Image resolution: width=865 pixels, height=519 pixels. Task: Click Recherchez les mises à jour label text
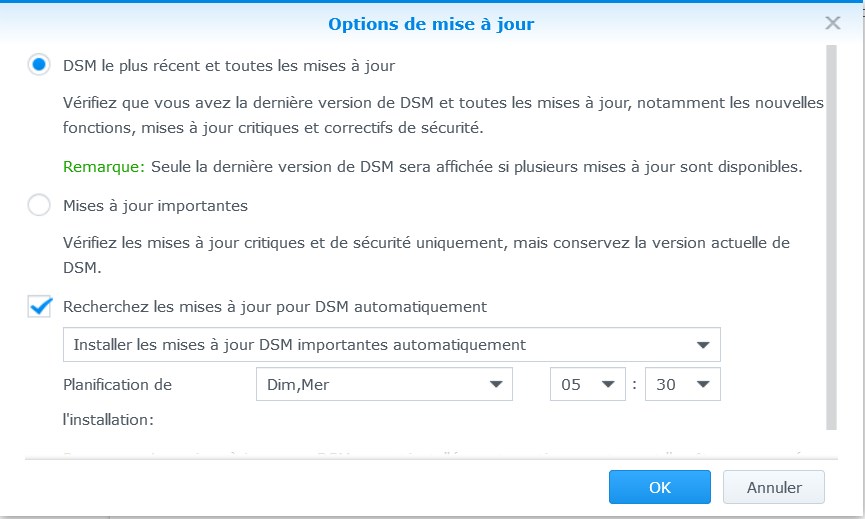(x=275, y=307)
